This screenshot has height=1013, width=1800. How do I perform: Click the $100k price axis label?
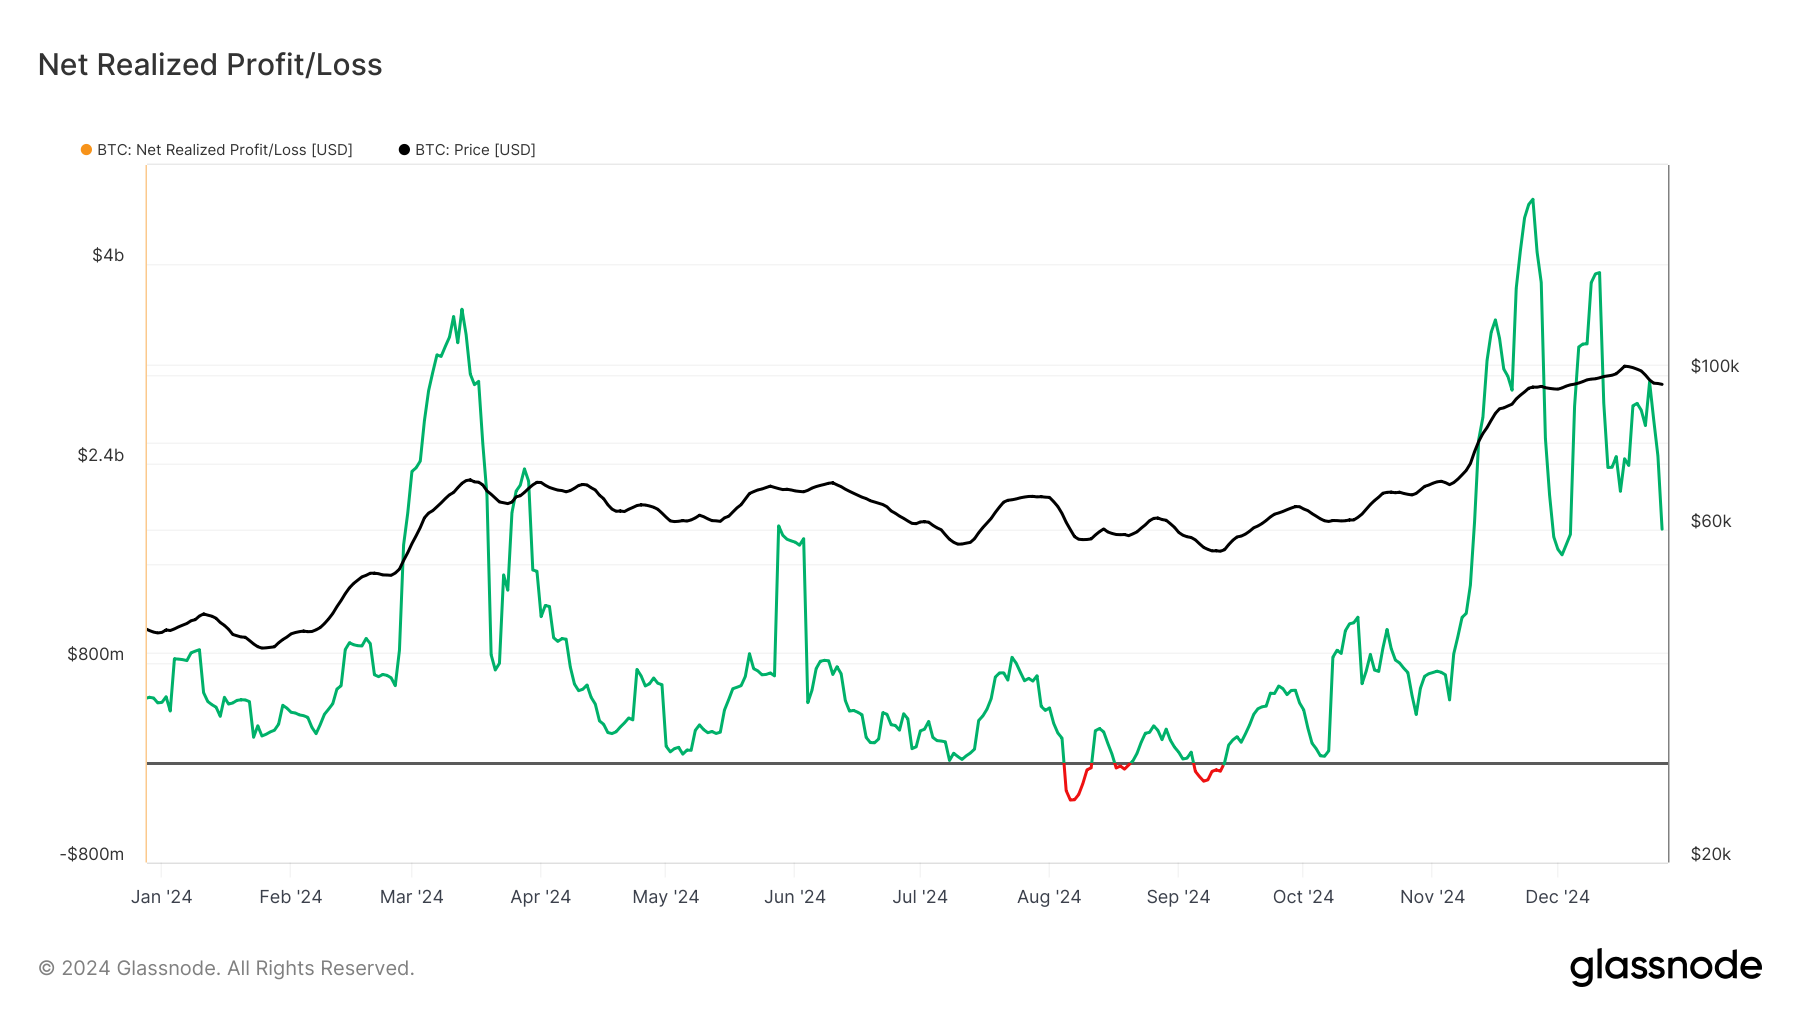point(1714,366)
